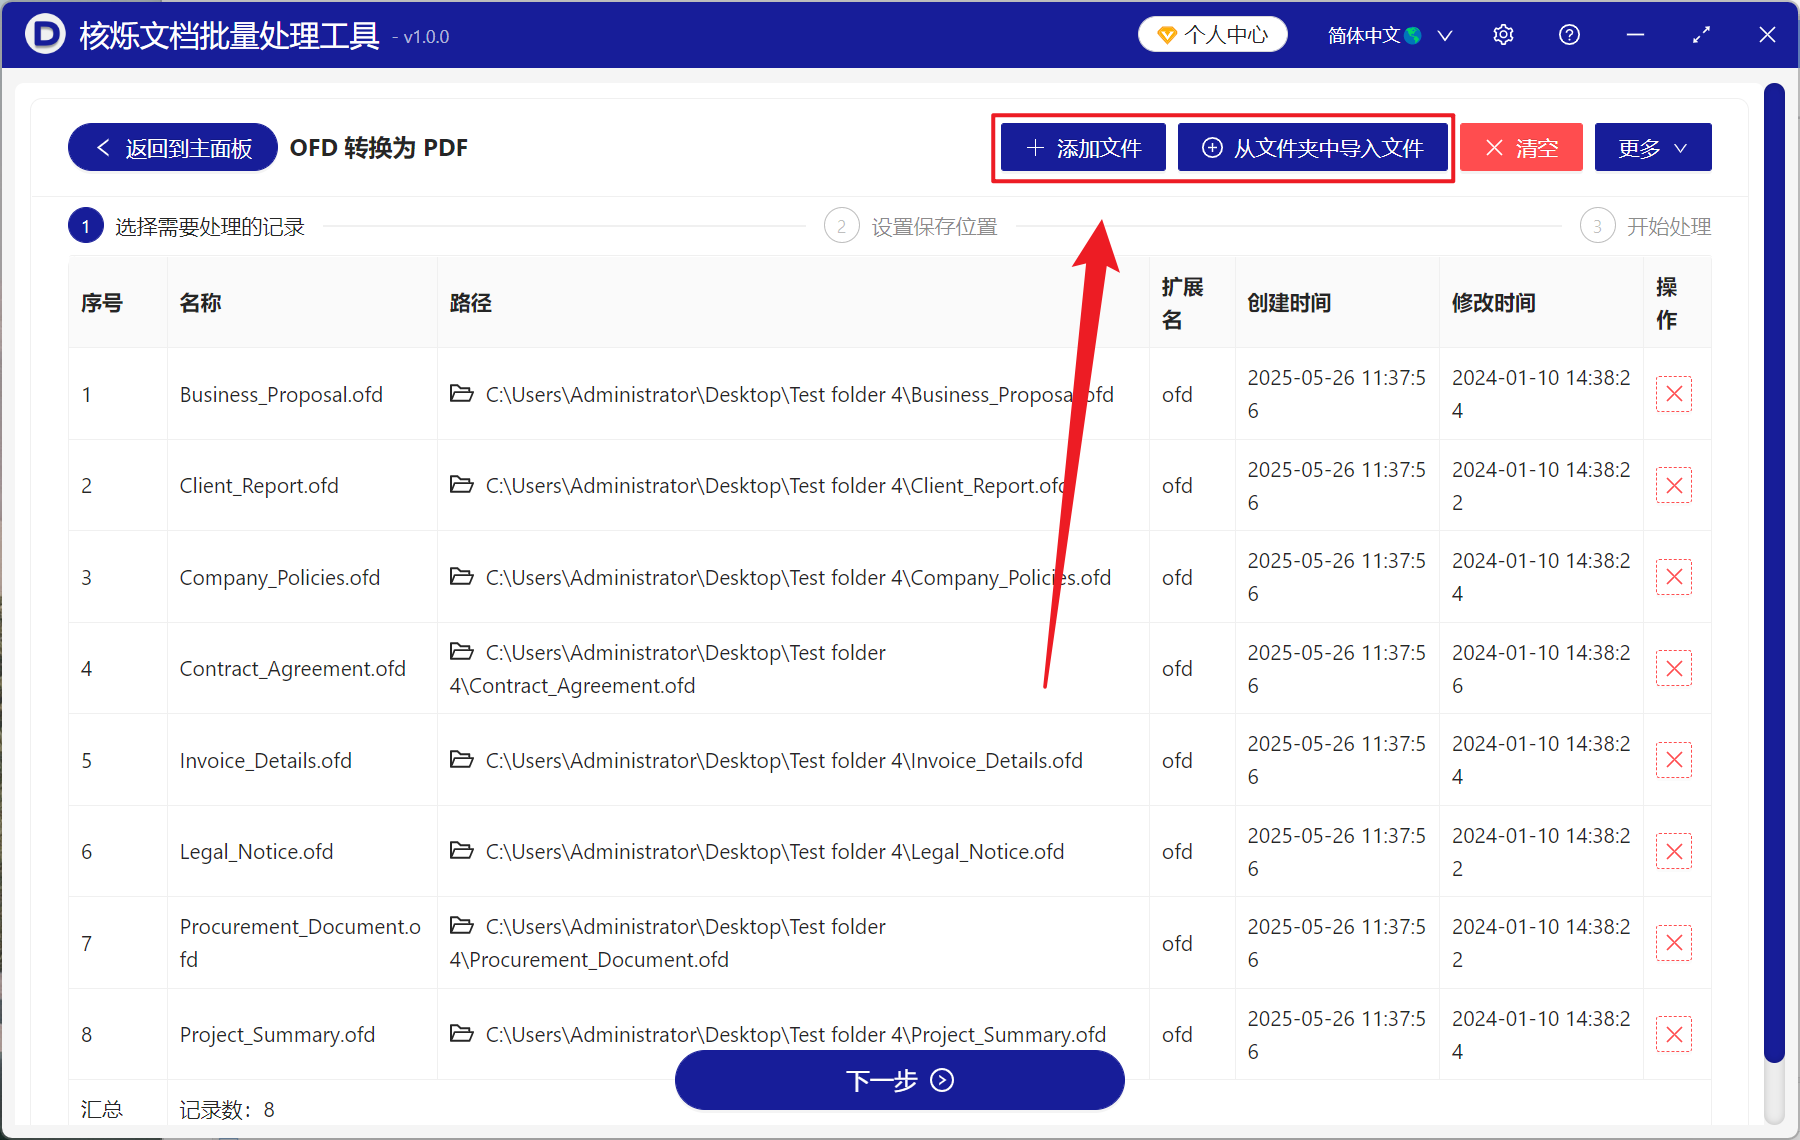Screen dimensions: 1800x1140
Task: Select the Business_Proposal.ofd file name
Action: 281,395
